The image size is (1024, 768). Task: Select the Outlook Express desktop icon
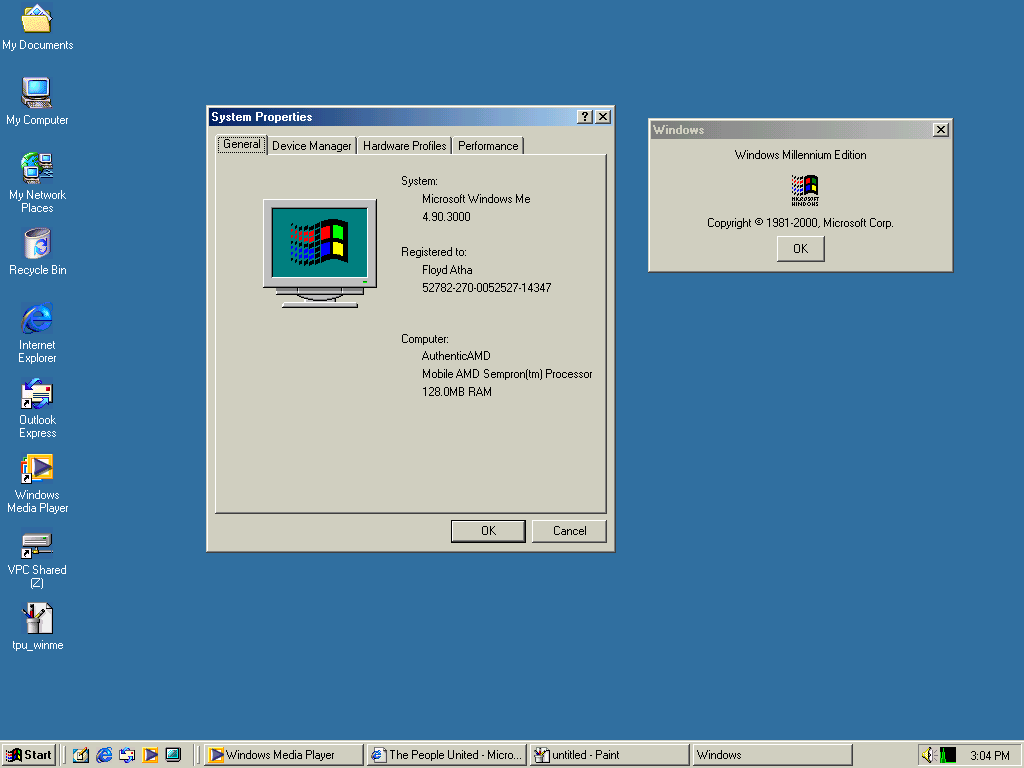[37, 395]
